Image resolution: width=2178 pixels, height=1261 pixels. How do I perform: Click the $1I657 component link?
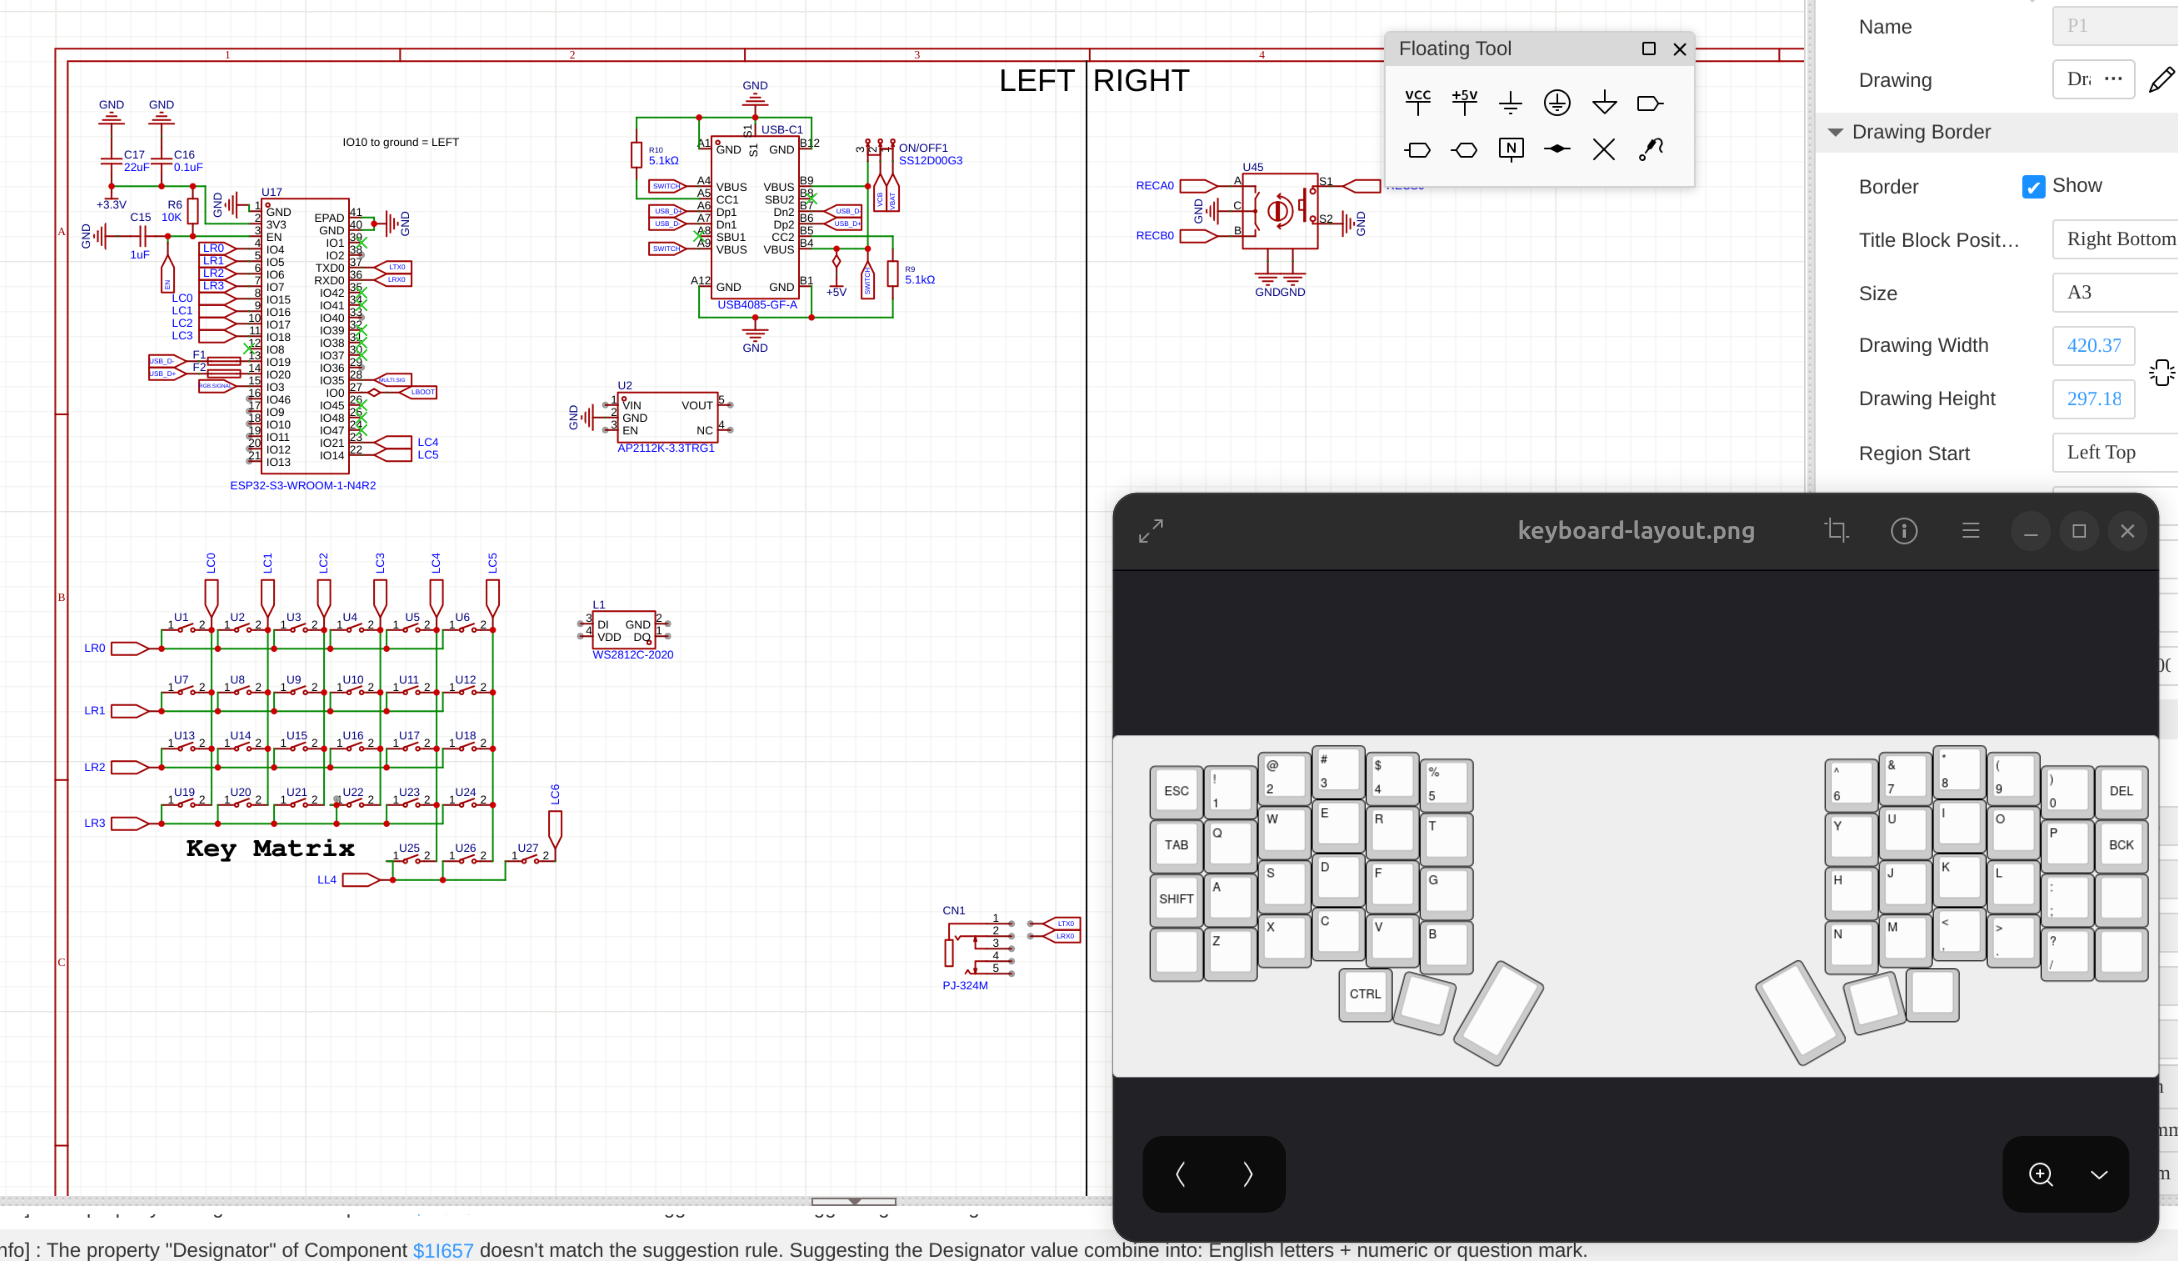443,1250
